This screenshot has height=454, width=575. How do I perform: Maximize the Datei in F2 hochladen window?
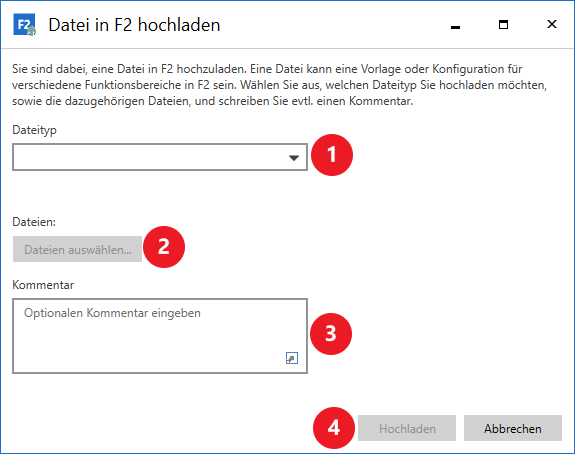click(x=503, y=25)
